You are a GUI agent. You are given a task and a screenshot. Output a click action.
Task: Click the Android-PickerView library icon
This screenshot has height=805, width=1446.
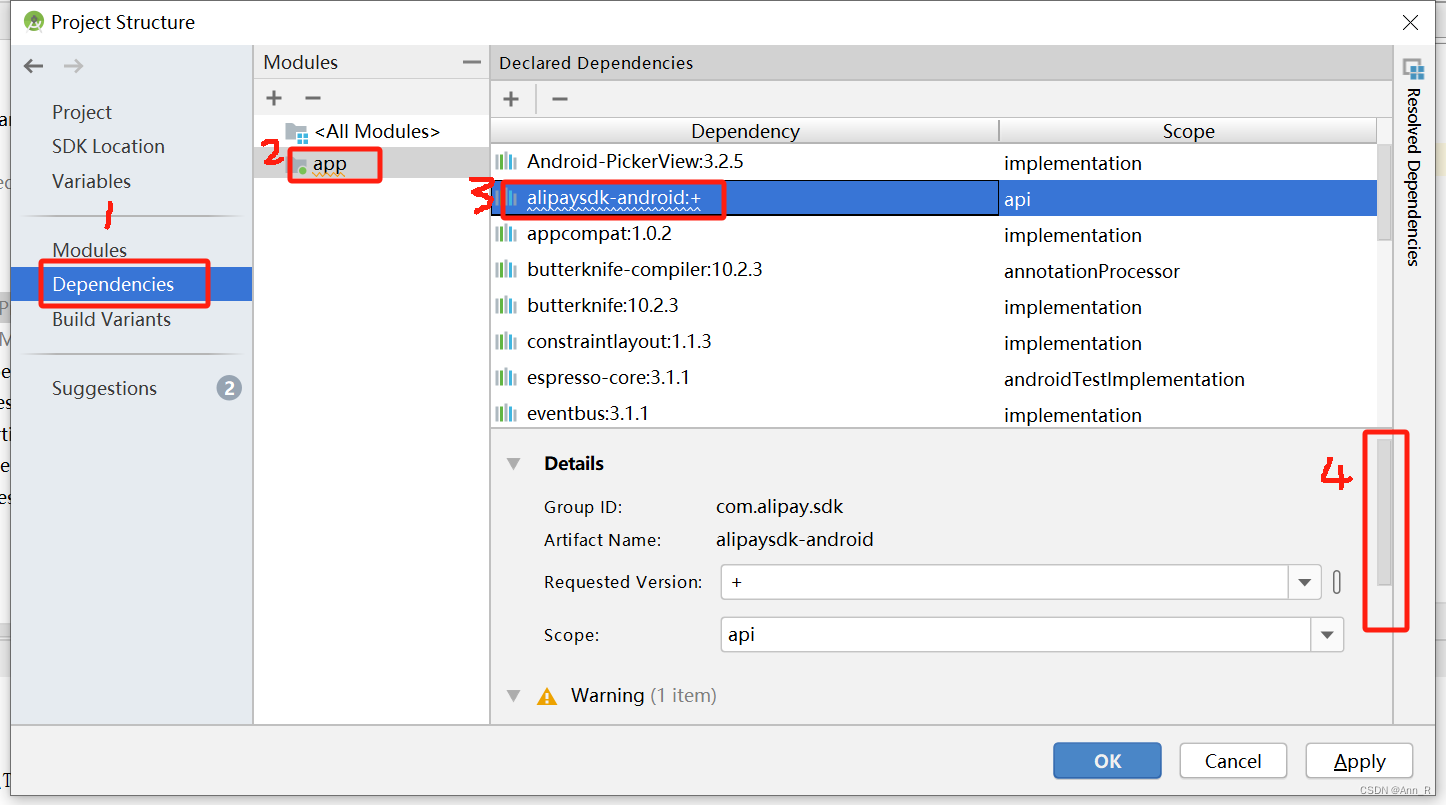coord(507,162)
